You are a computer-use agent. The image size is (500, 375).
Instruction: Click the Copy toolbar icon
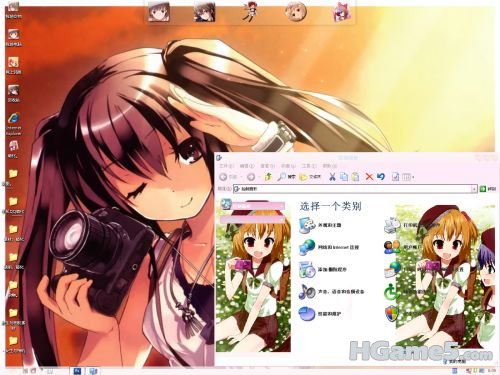pyautogui.click(x=344, y=177)
